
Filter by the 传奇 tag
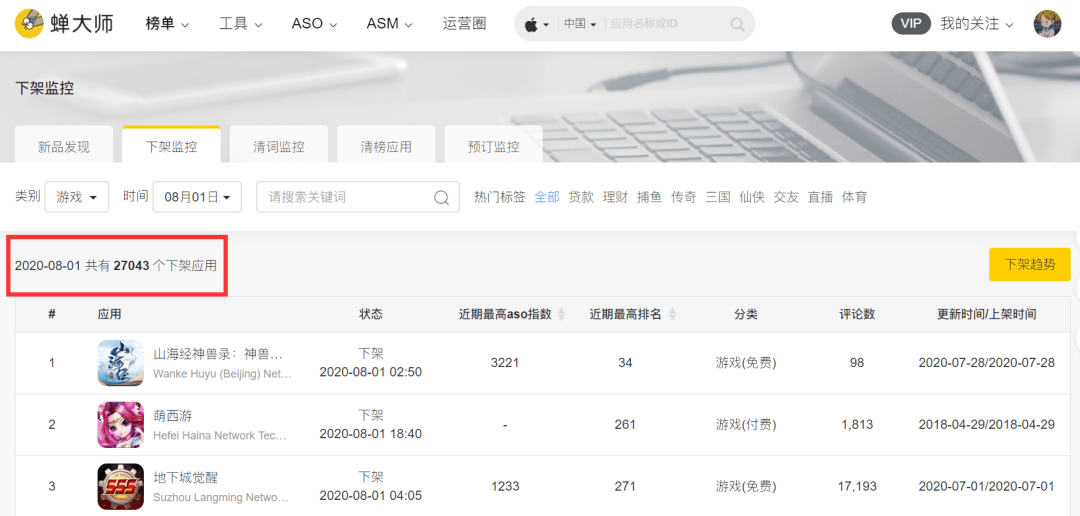point(683,197)
